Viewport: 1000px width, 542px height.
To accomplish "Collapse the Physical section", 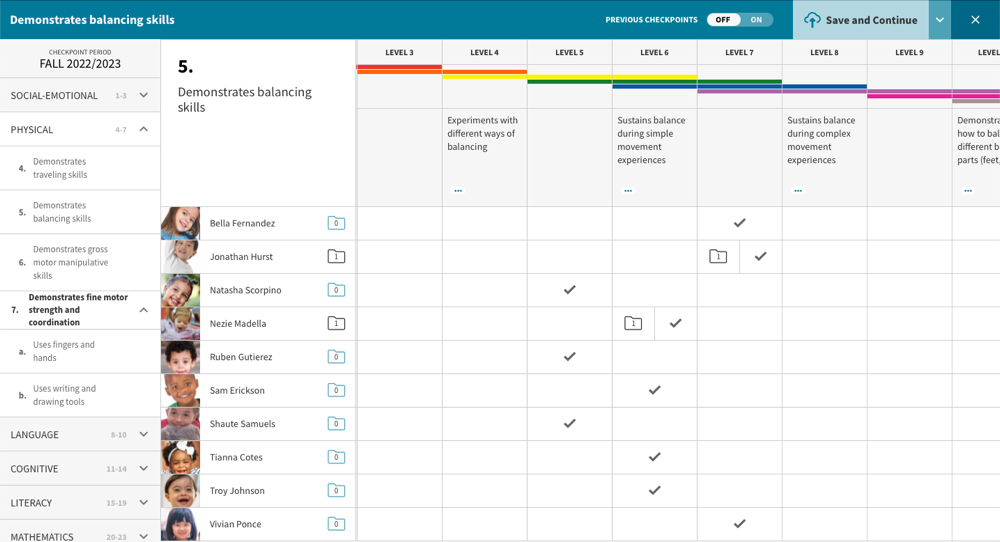I will click(x=143, y=130).
